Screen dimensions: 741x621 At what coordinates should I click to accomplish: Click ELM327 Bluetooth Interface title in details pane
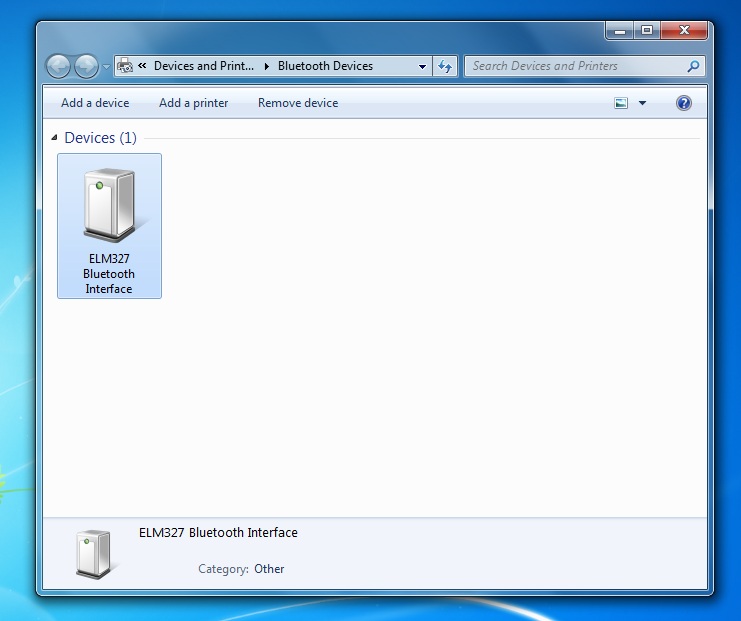(218, 533)
